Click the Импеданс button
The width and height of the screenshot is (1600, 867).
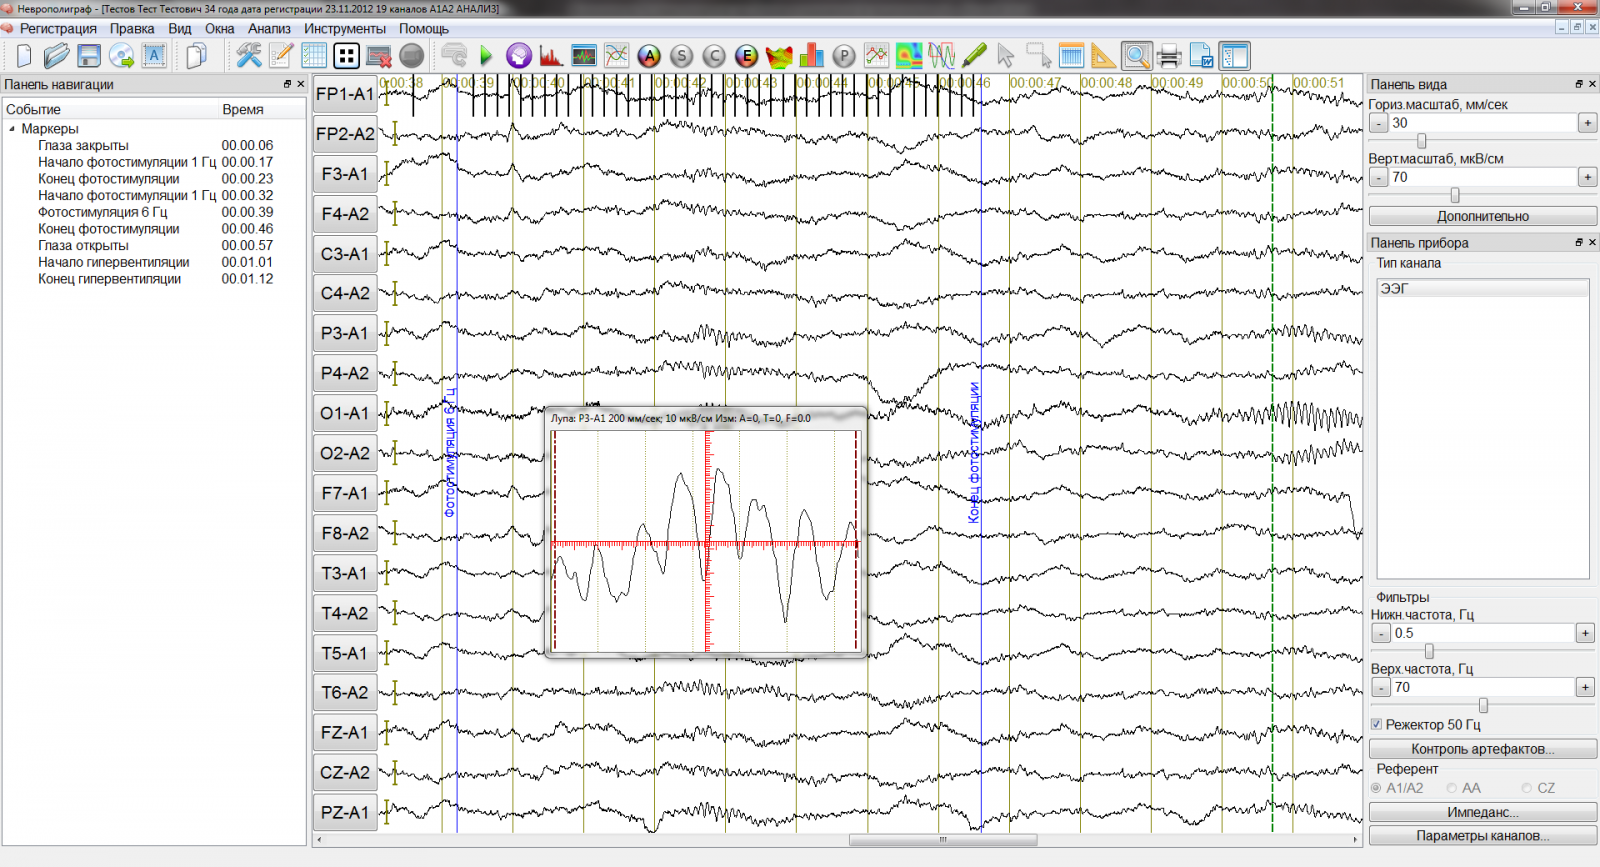[1482, 812]
